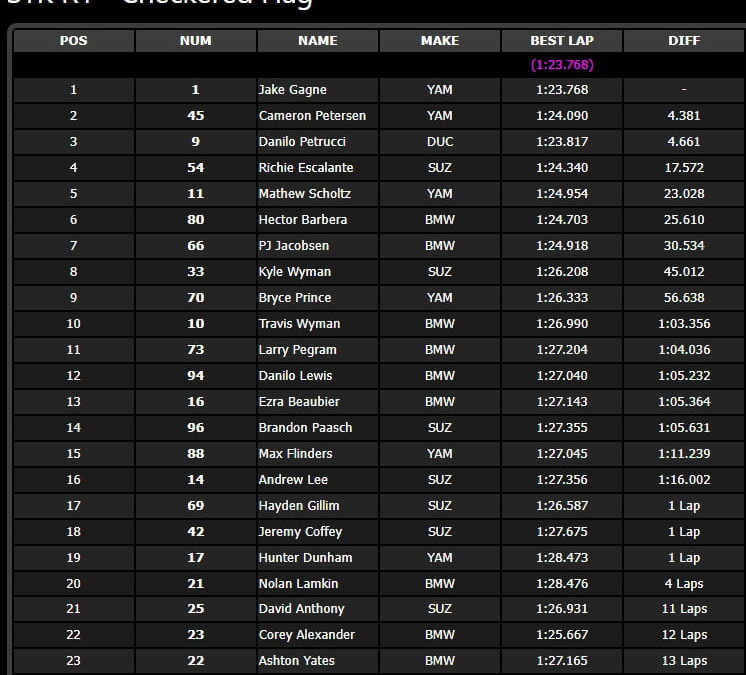746x675 pixels.
Task: Click the fastest lap time in magenta
Action: click(x=561, y=65)
